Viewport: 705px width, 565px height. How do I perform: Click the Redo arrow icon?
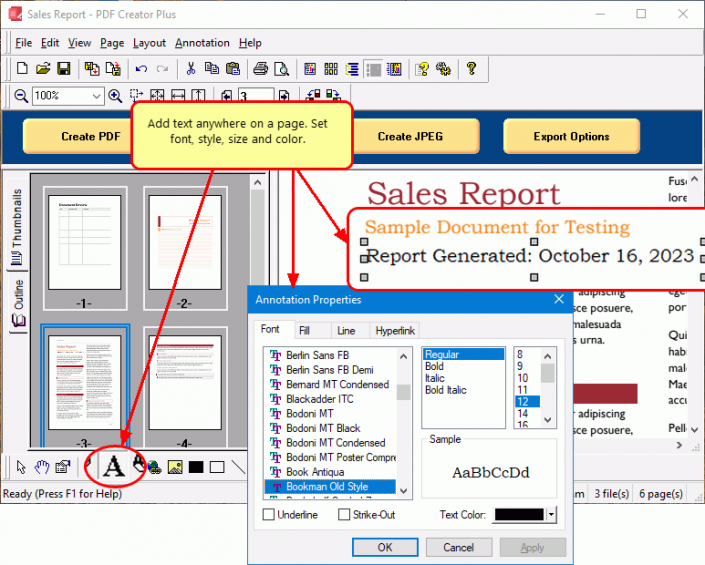pos(162,69)
